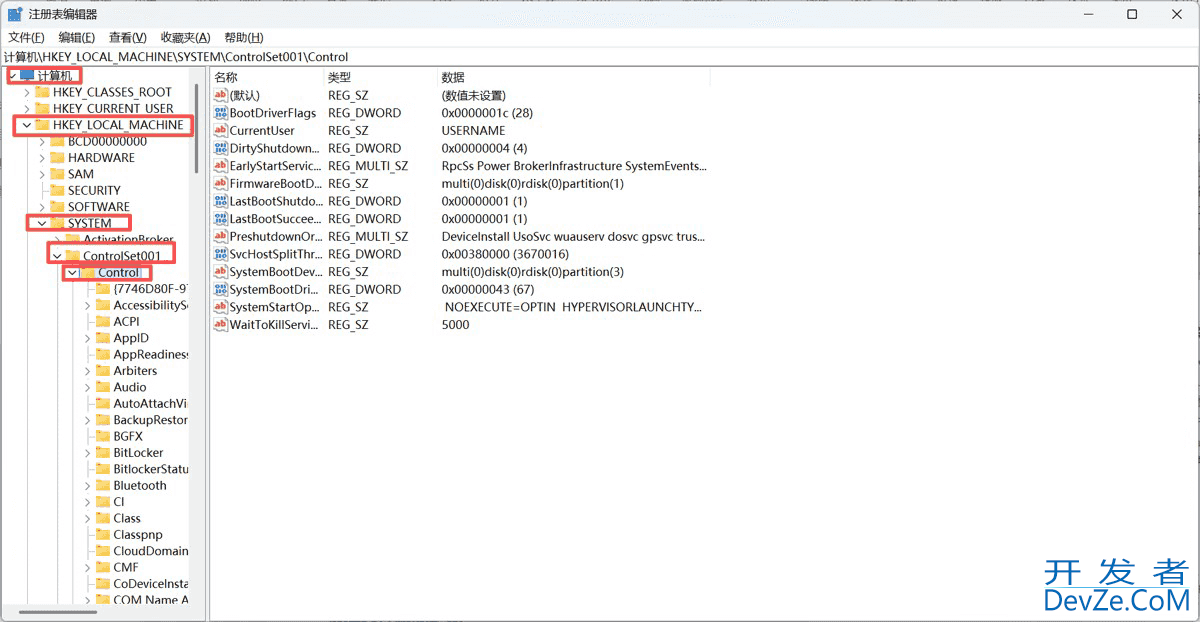This screenshot has width=1200, height=622.
Task: Click the BGFX folder icon
Action: (105, 436)
